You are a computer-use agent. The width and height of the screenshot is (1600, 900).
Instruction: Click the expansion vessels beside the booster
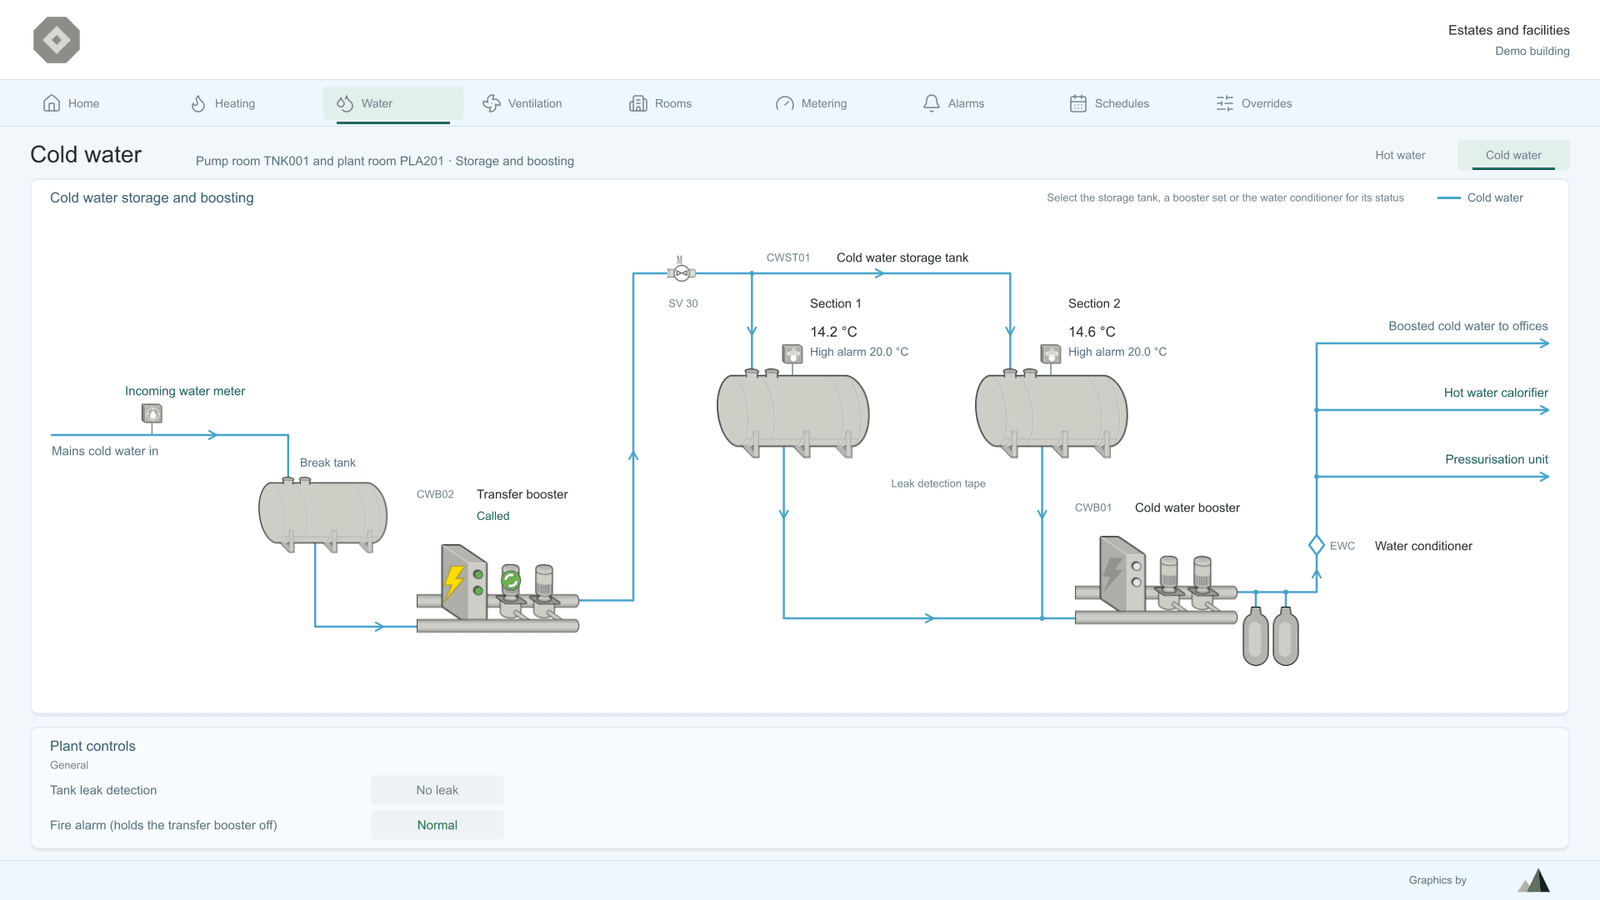click(x=1271, y=635)
